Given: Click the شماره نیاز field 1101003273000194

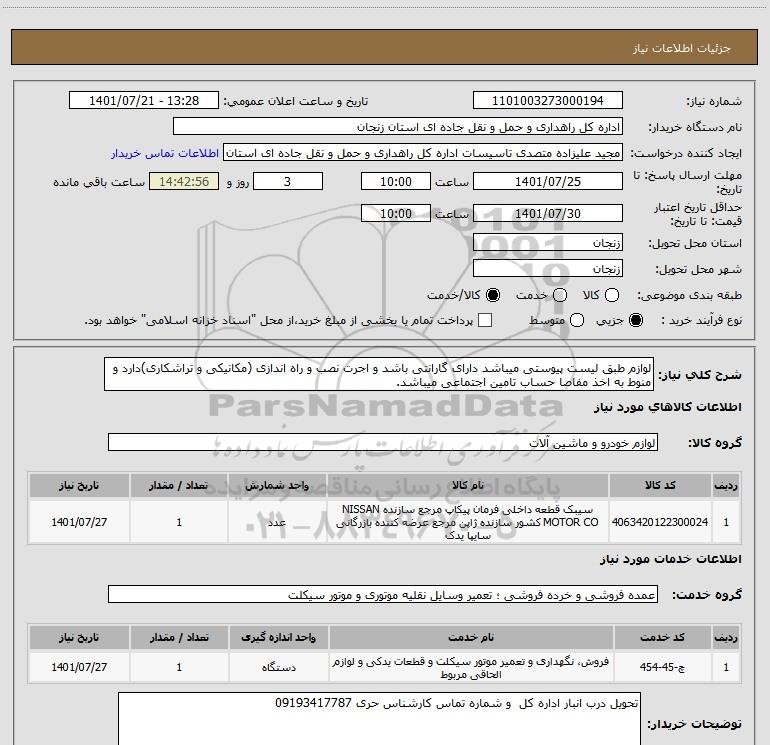Looking at the screenshot, I should 548,101.
